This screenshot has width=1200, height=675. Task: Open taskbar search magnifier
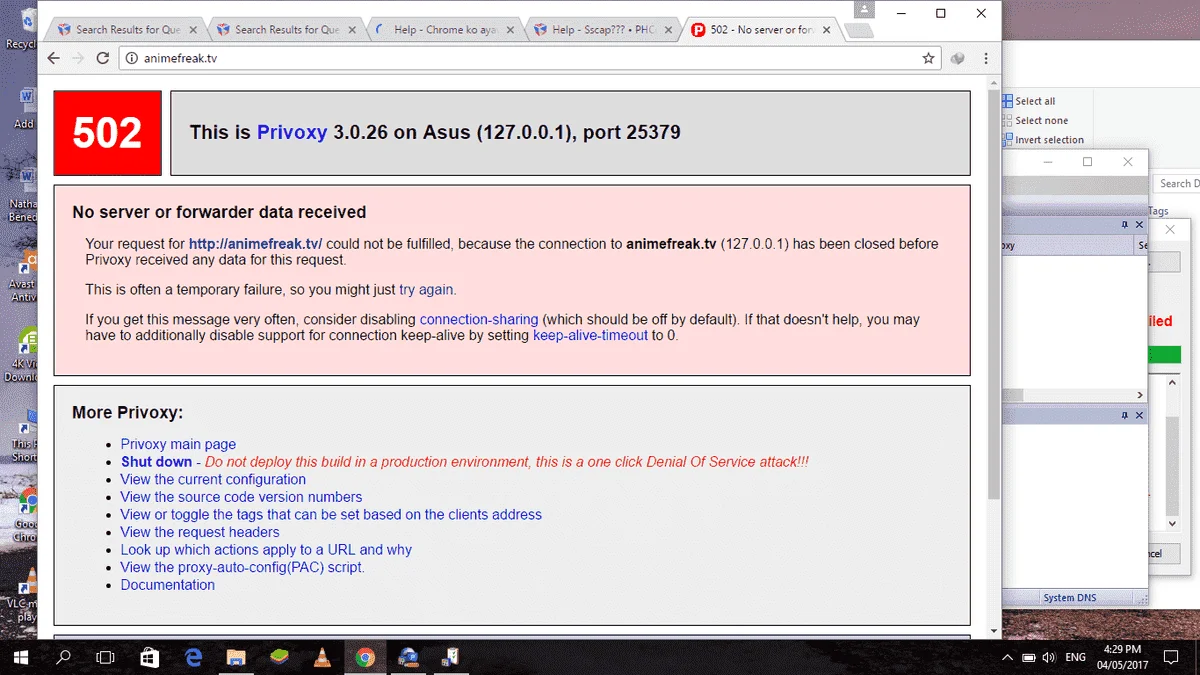click(x=63, y=657)
